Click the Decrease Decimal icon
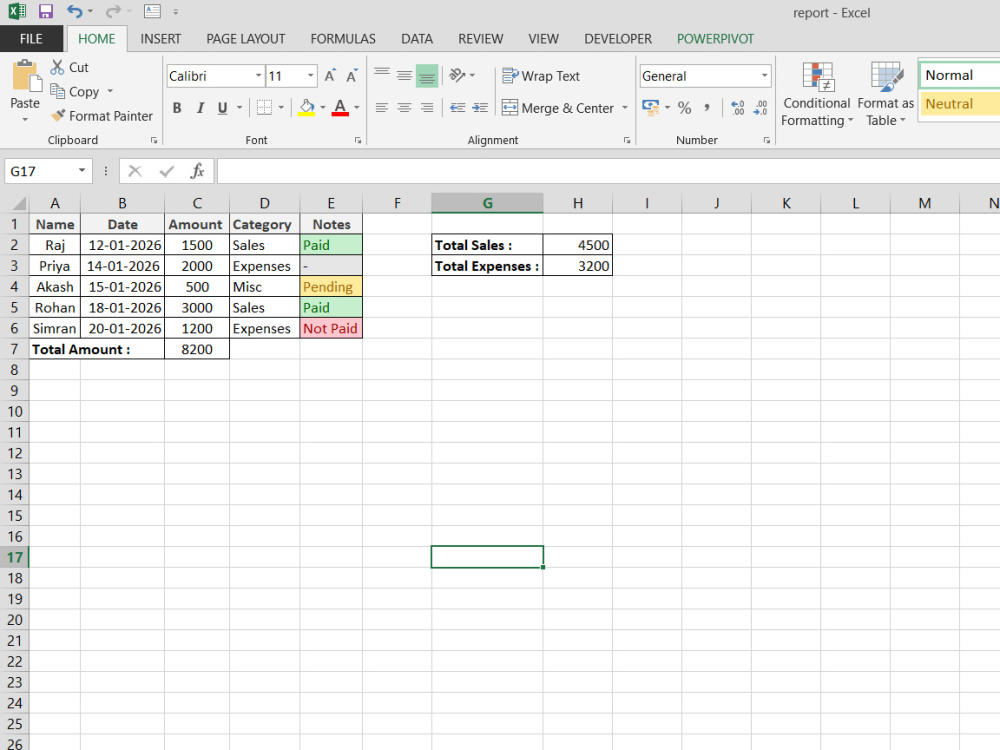The height and width of the screenshot is (750, 1000). (x=760, y=108)
